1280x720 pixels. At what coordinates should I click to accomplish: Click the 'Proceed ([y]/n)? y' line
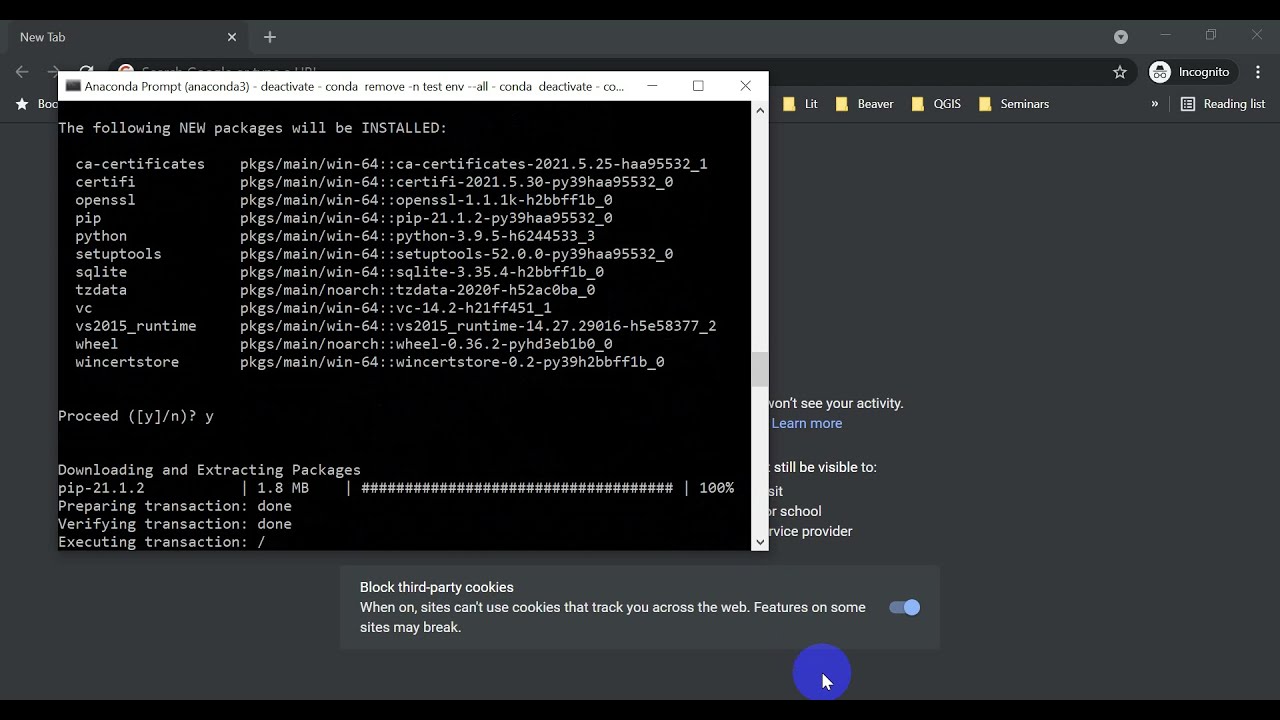click(136, 416)
